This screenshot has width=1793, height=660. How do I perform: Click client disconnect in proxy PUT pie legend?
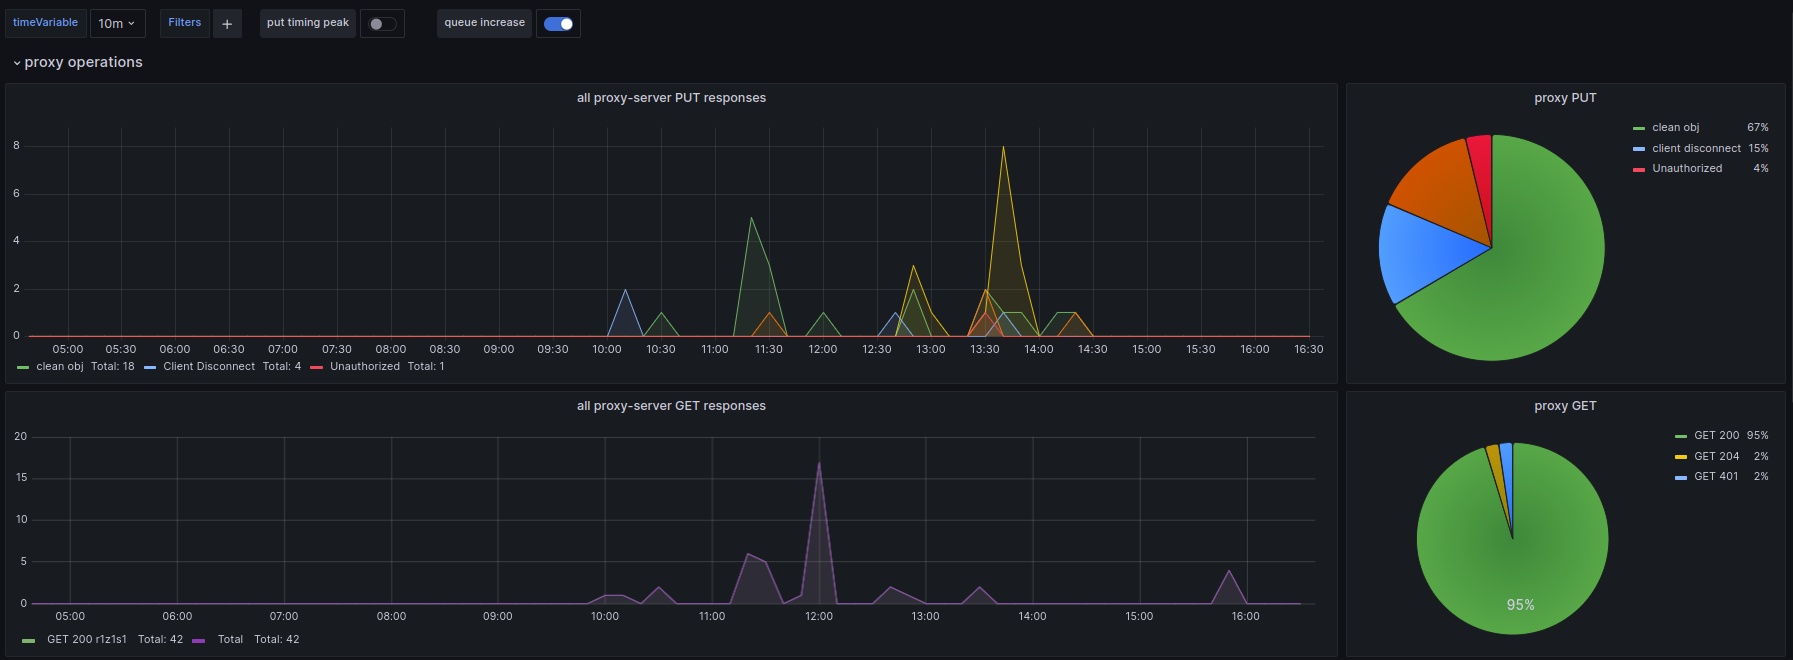click(x=1696, y=148)
